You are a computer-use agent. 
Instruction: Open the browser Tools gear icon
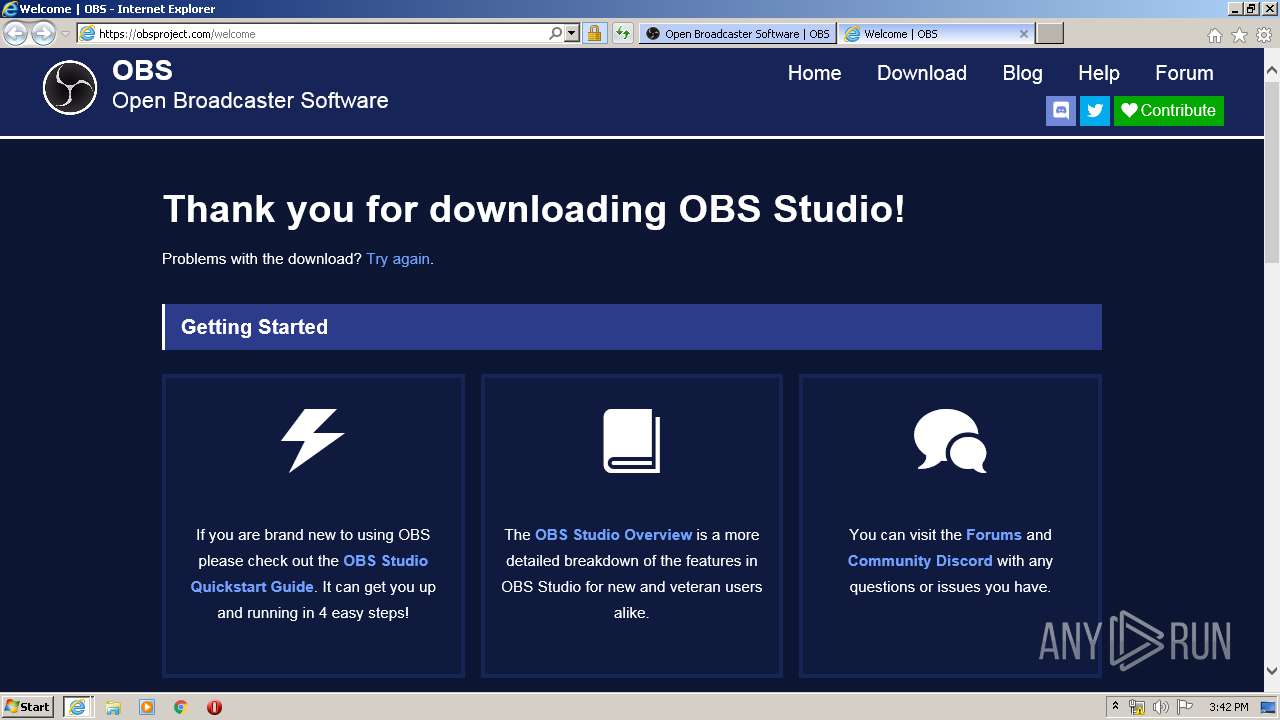1264,35
